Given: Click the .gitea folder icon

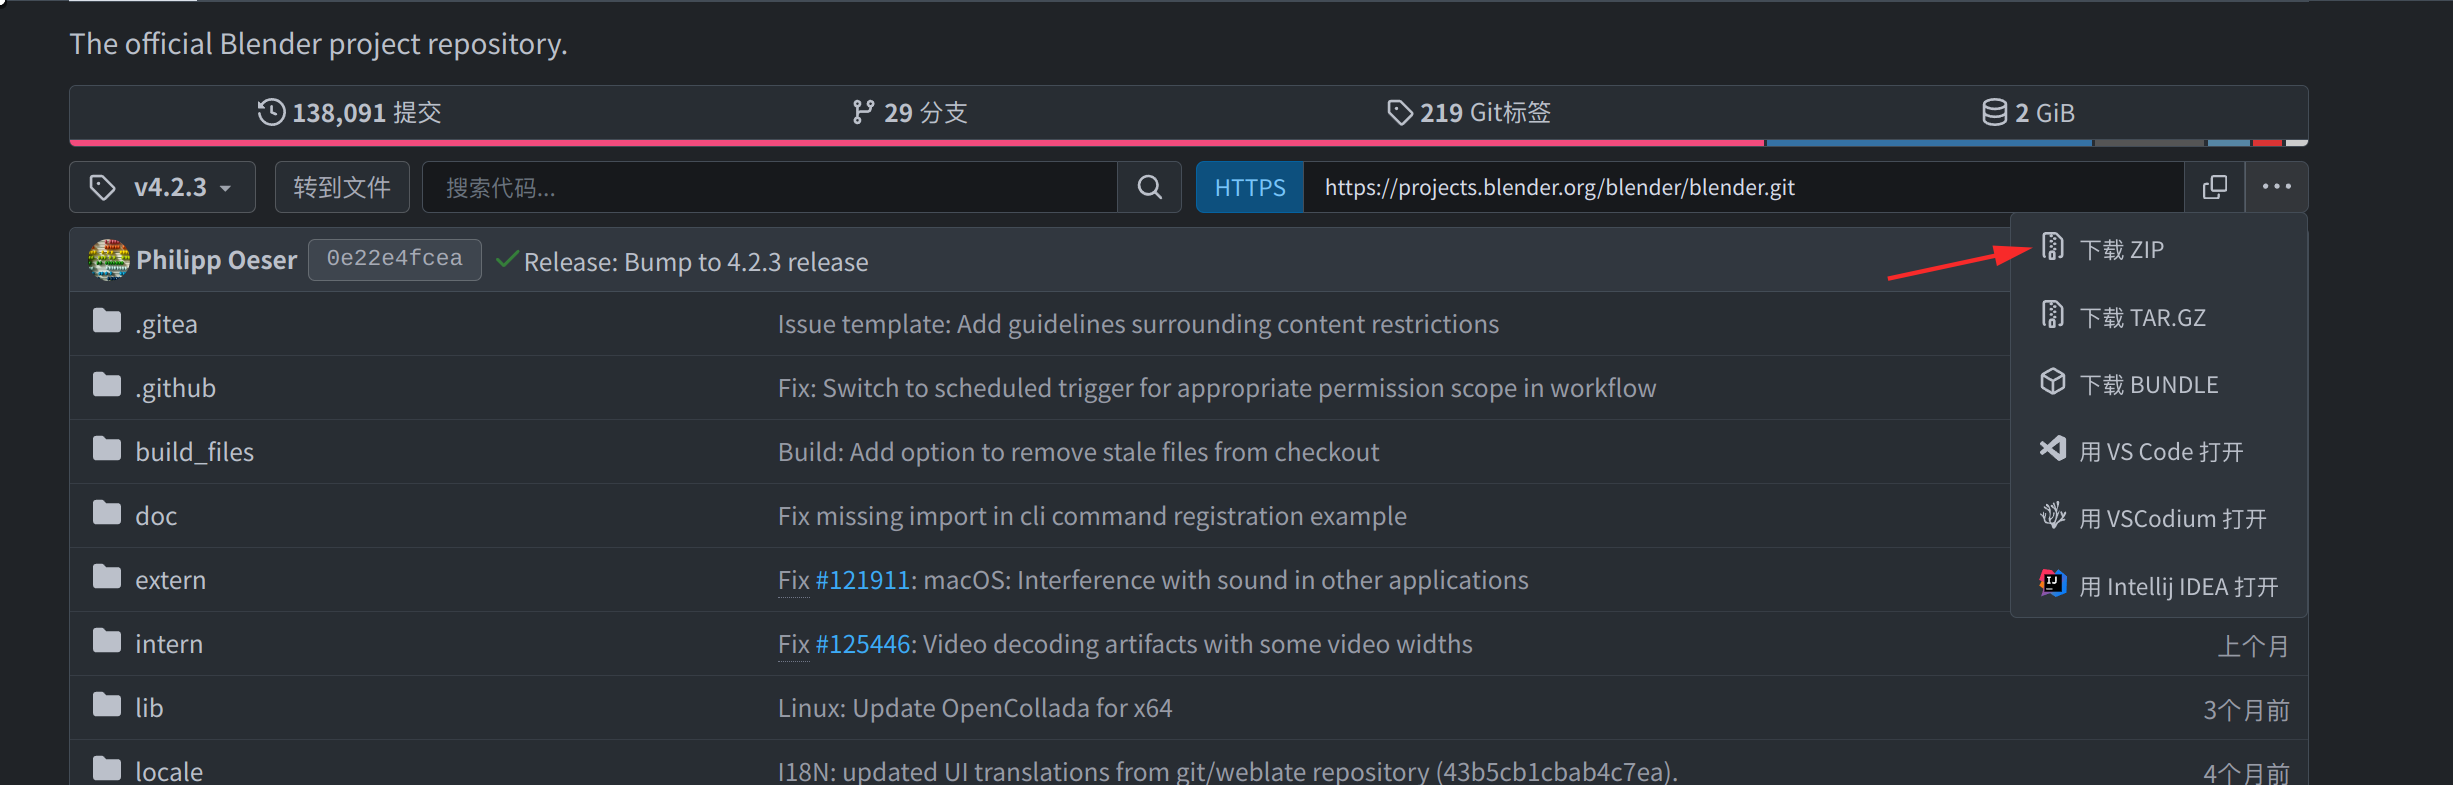Looking at the screenshot, I should 107,321.
